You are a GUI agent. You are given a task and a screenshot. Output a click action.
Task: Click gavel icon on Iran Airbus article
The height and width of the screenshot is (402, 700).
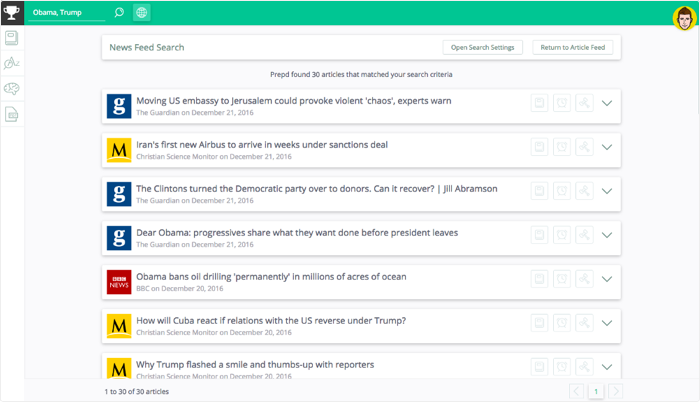click(584, 147)
